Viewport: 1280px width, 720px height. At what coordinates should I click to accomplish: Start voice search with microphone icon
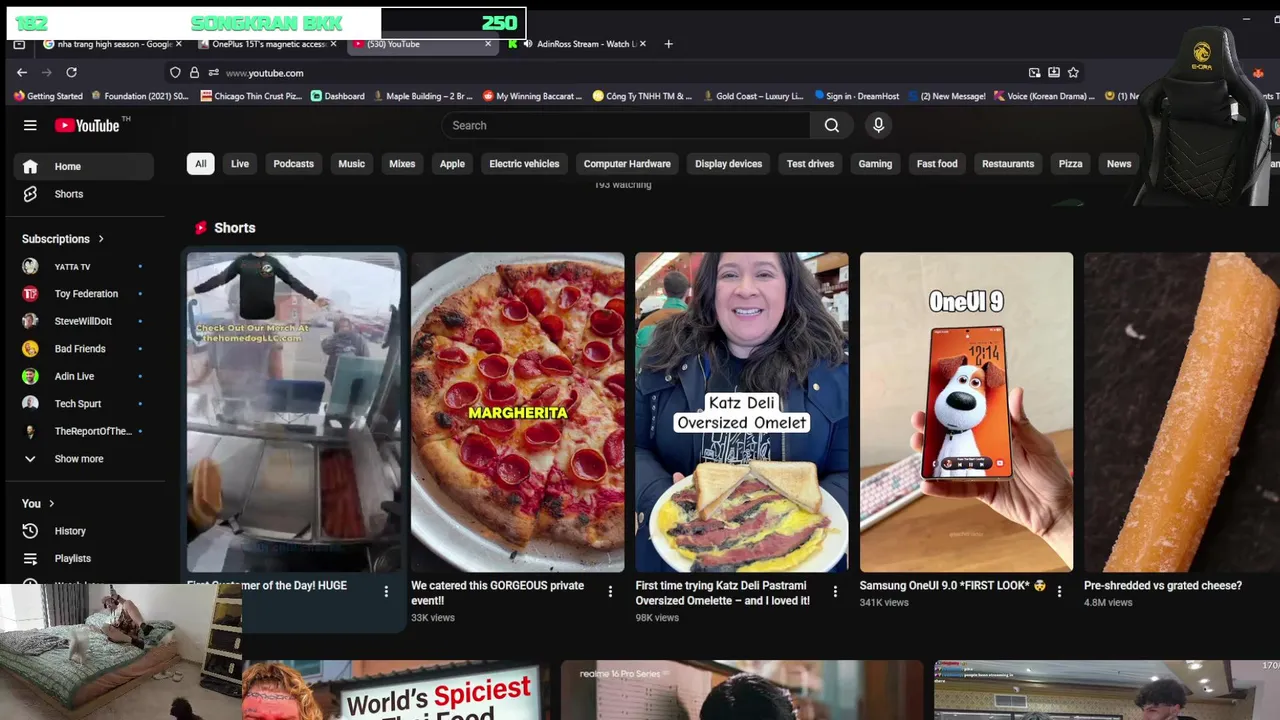tap(878, 125)
